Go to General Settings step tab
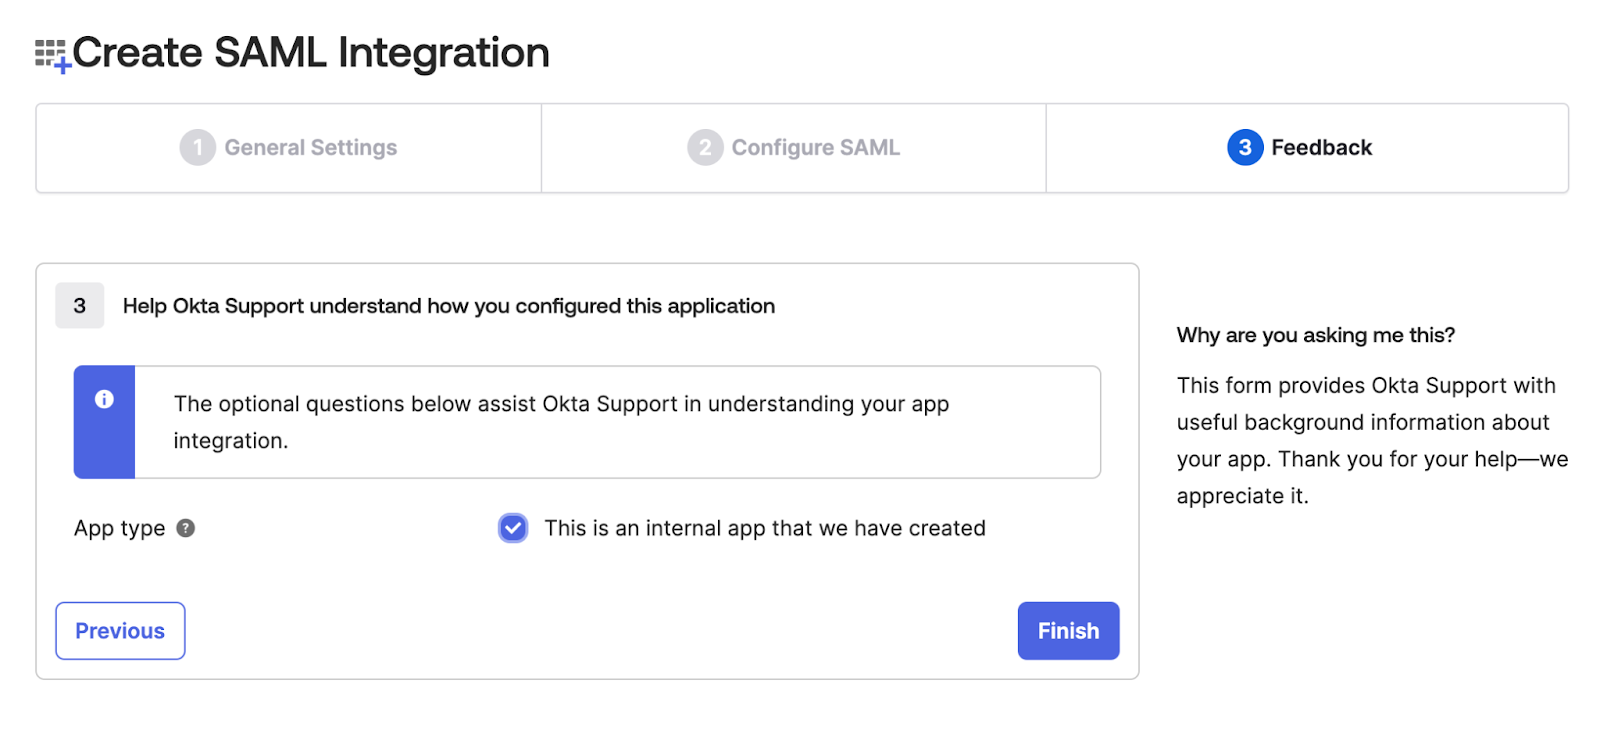Viewport: 1600px width, 752px height. [x=289, y=148]
